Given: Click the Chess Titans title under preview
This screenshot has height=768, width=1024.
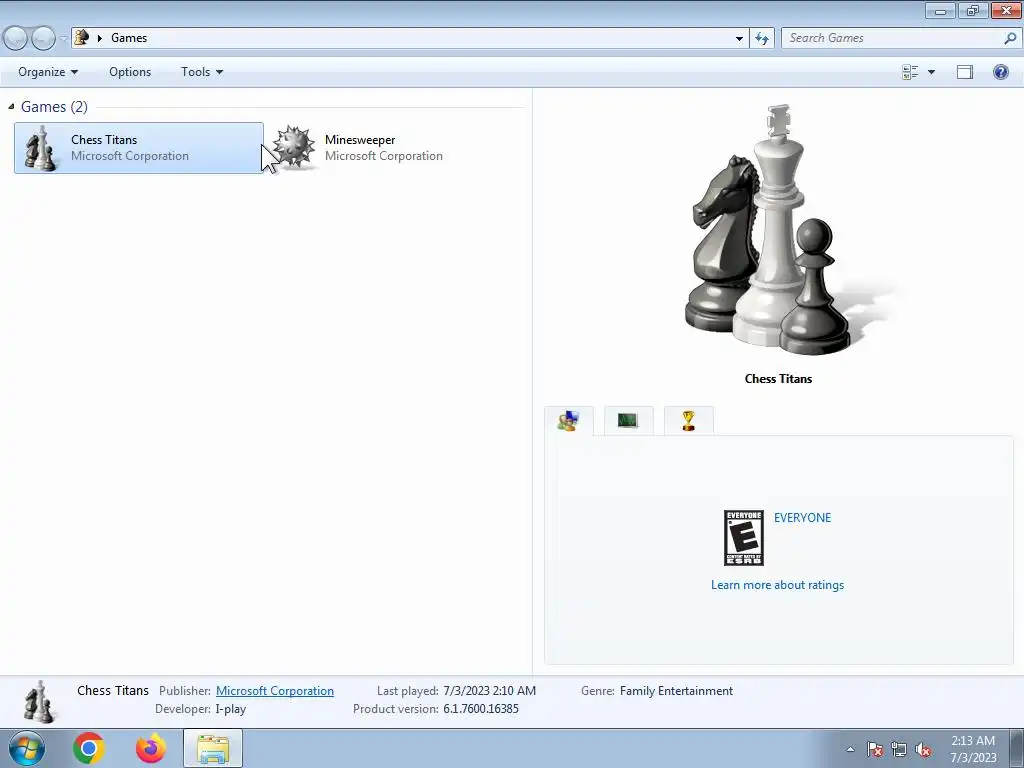Looking at the screenshot, I should [x=778, y=379].
